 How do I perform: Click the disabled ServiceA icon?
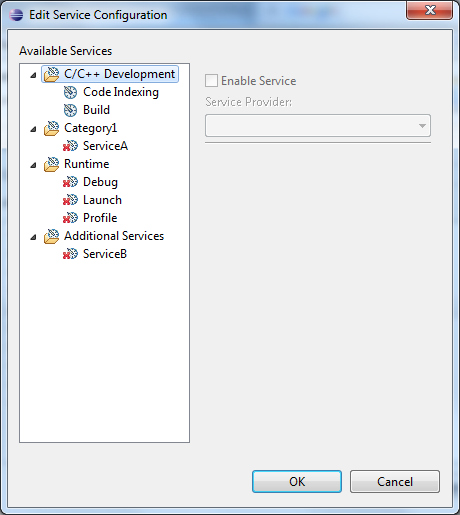(70, 146)
